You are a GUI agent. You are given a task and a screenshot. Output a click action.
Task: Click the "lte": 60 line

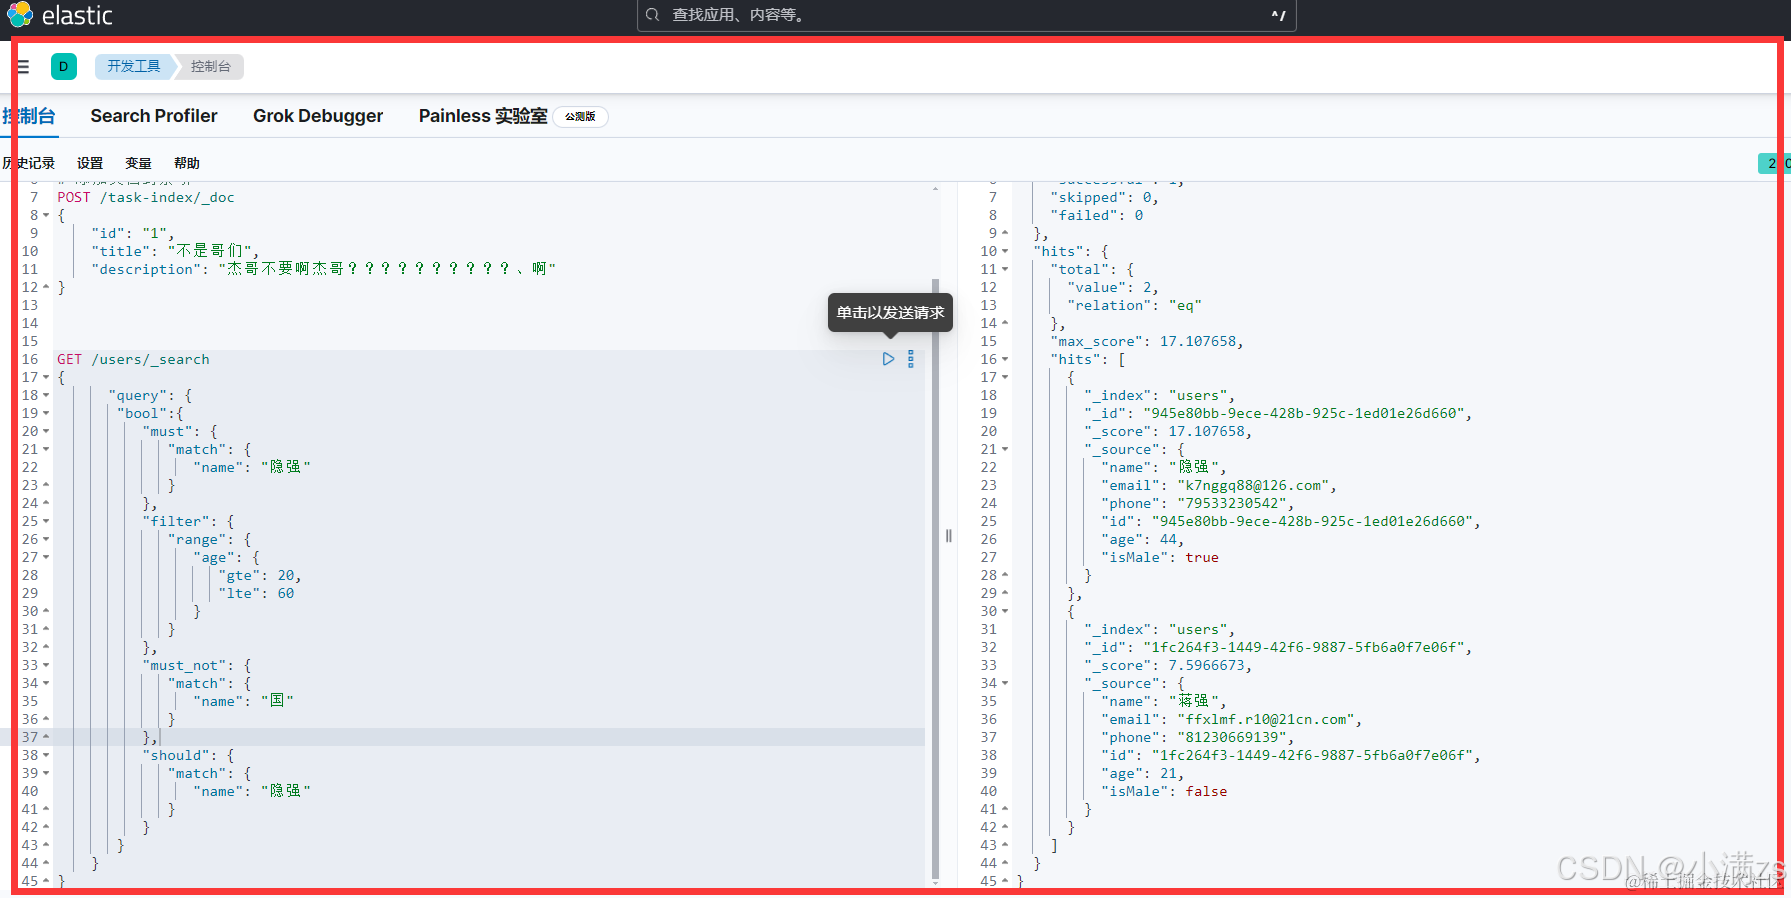tap(256, 593)
